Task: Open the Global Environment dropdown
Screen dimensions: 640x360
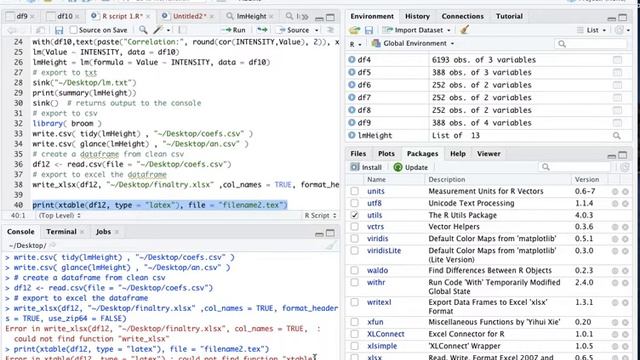Action: pyautogui.click(x=413, y=43)
